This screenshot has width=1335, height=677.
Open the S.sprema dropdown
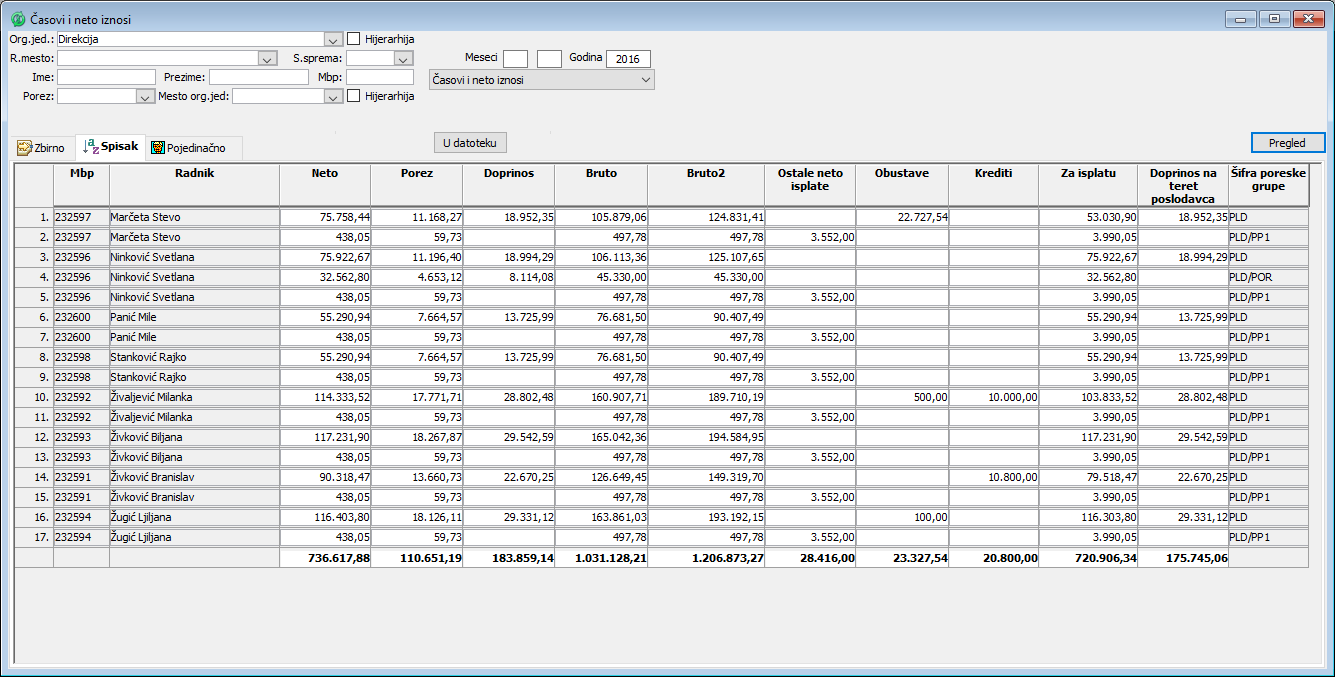coord(404,58)
